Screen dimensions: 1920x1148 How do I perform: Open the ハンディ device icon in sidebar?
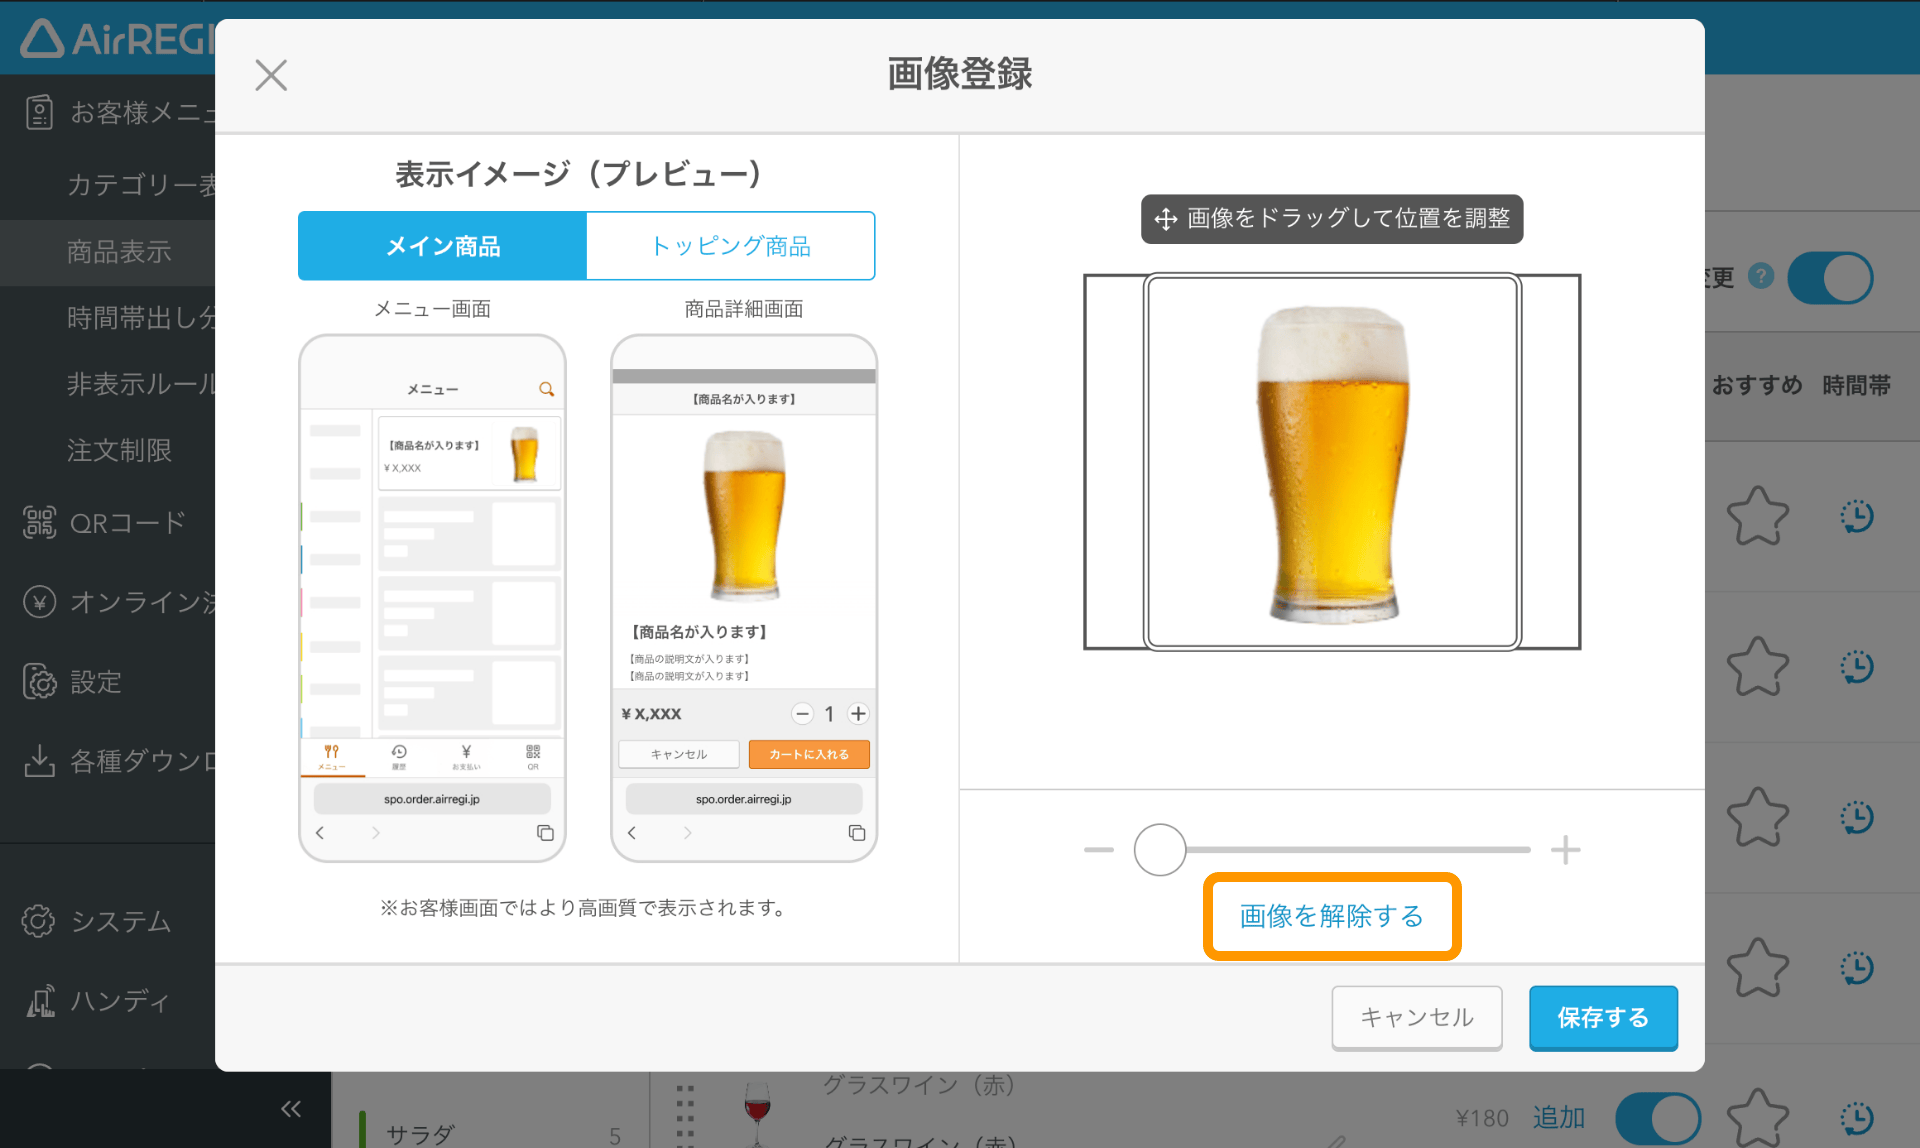pyautogui.click(x=40, y=1000)
